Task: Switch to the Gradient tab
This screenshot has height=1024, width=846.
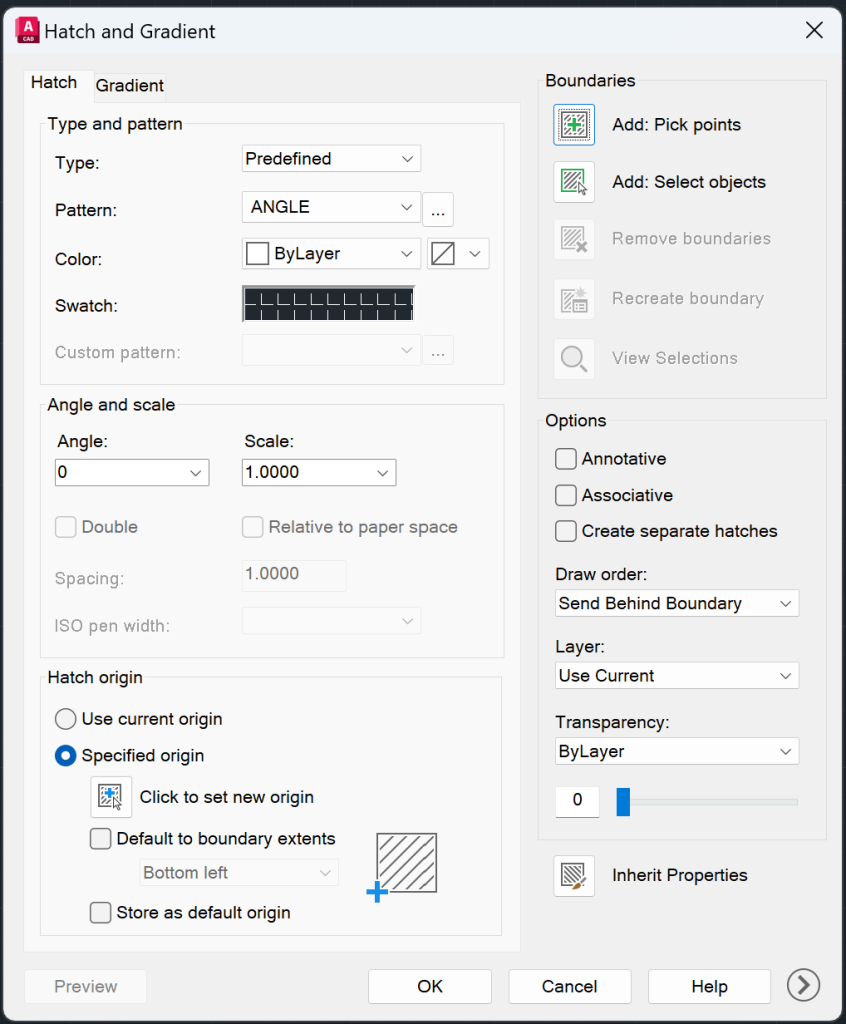Action: click(x=129, y=85)
